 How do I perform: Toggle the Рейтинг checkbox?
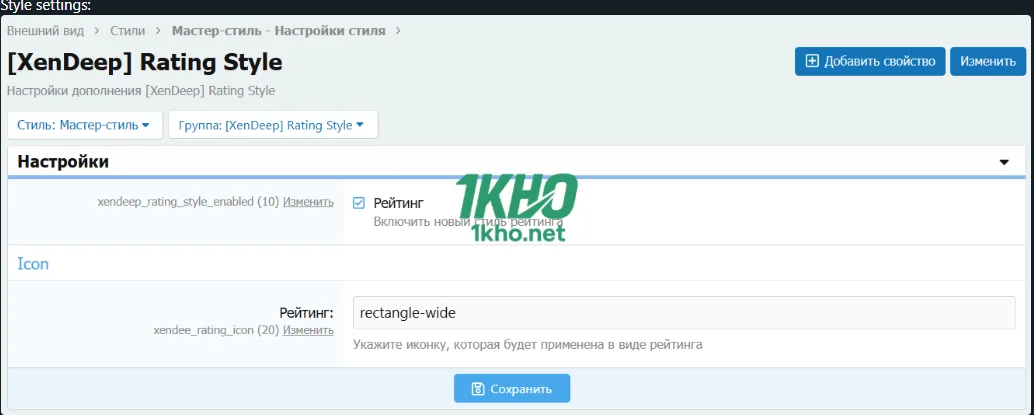pyautogui.click(x=359, y=203)
